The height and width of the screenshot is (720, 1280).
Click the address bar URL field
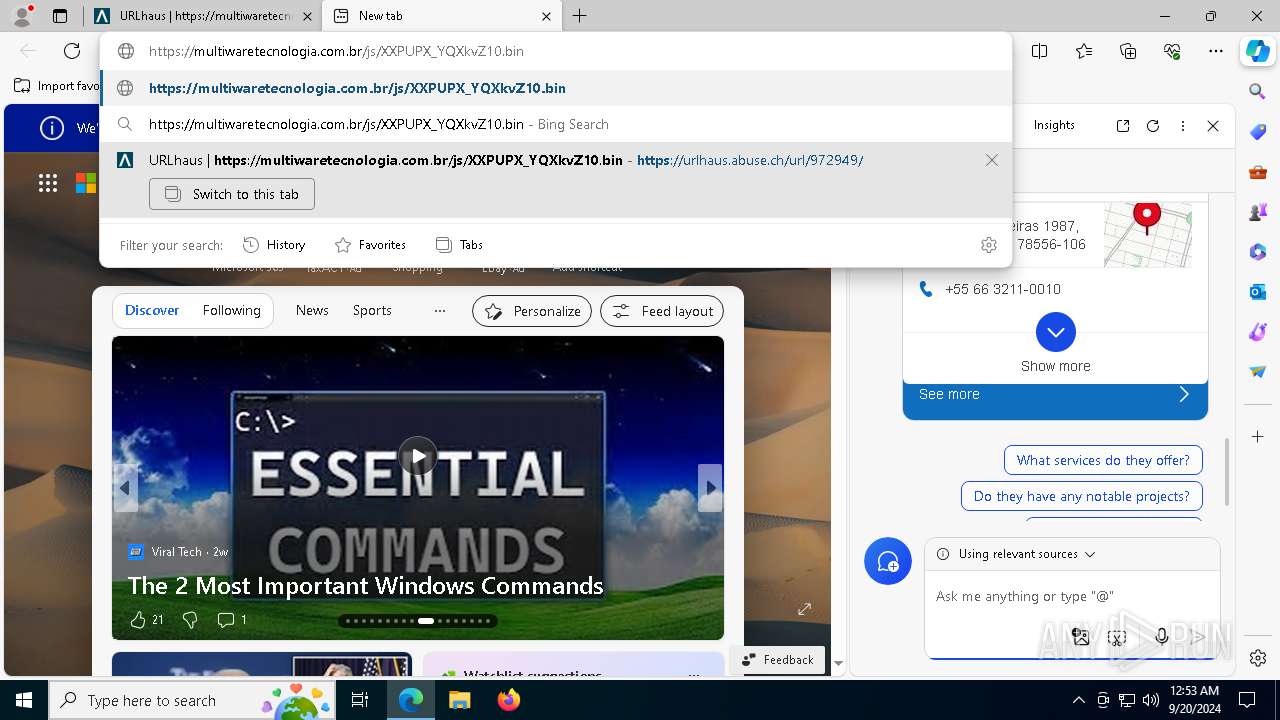click(x=556, y=51)
